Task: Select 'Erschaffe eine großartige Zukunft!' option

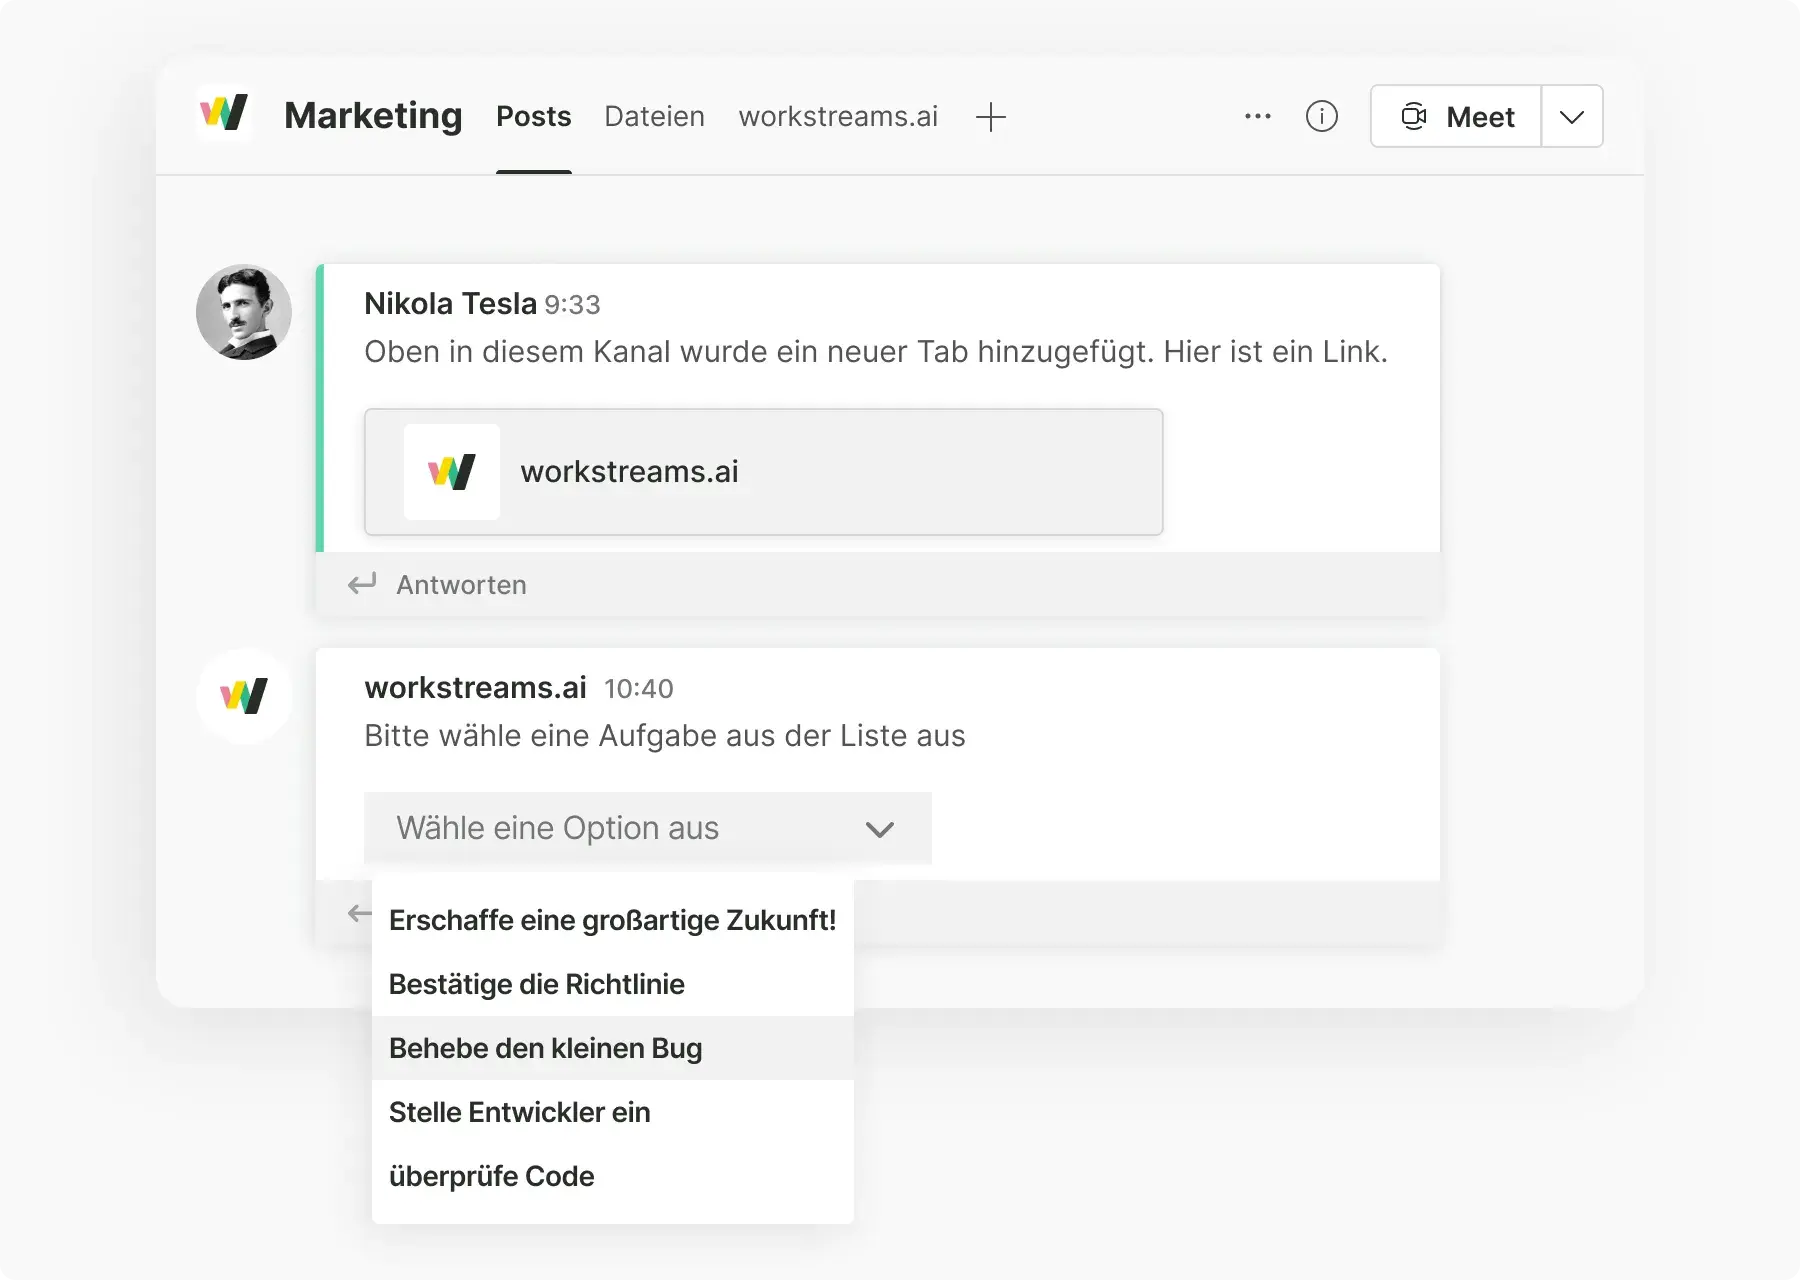Action: pyautogui.click(x=612, y=920)
